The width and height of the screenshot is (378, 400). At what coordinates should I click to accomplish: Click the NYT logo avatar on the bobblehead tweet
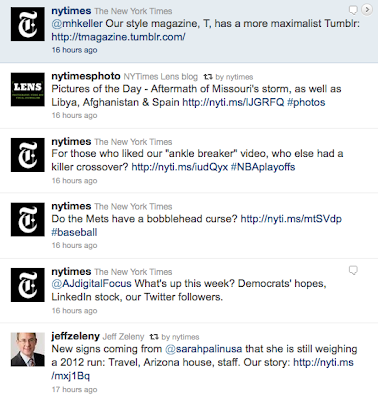[x=28, y=219]
